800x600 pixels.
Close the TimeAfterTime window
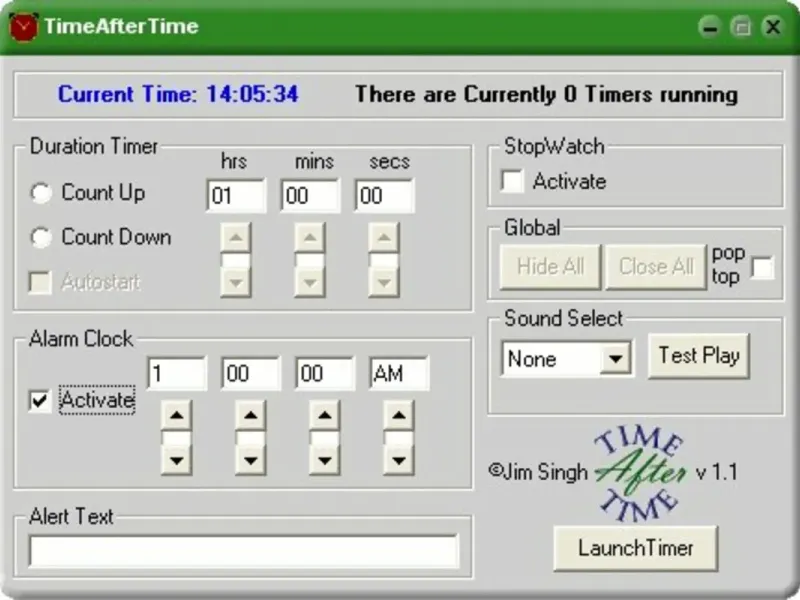click(x=773, y=27)
